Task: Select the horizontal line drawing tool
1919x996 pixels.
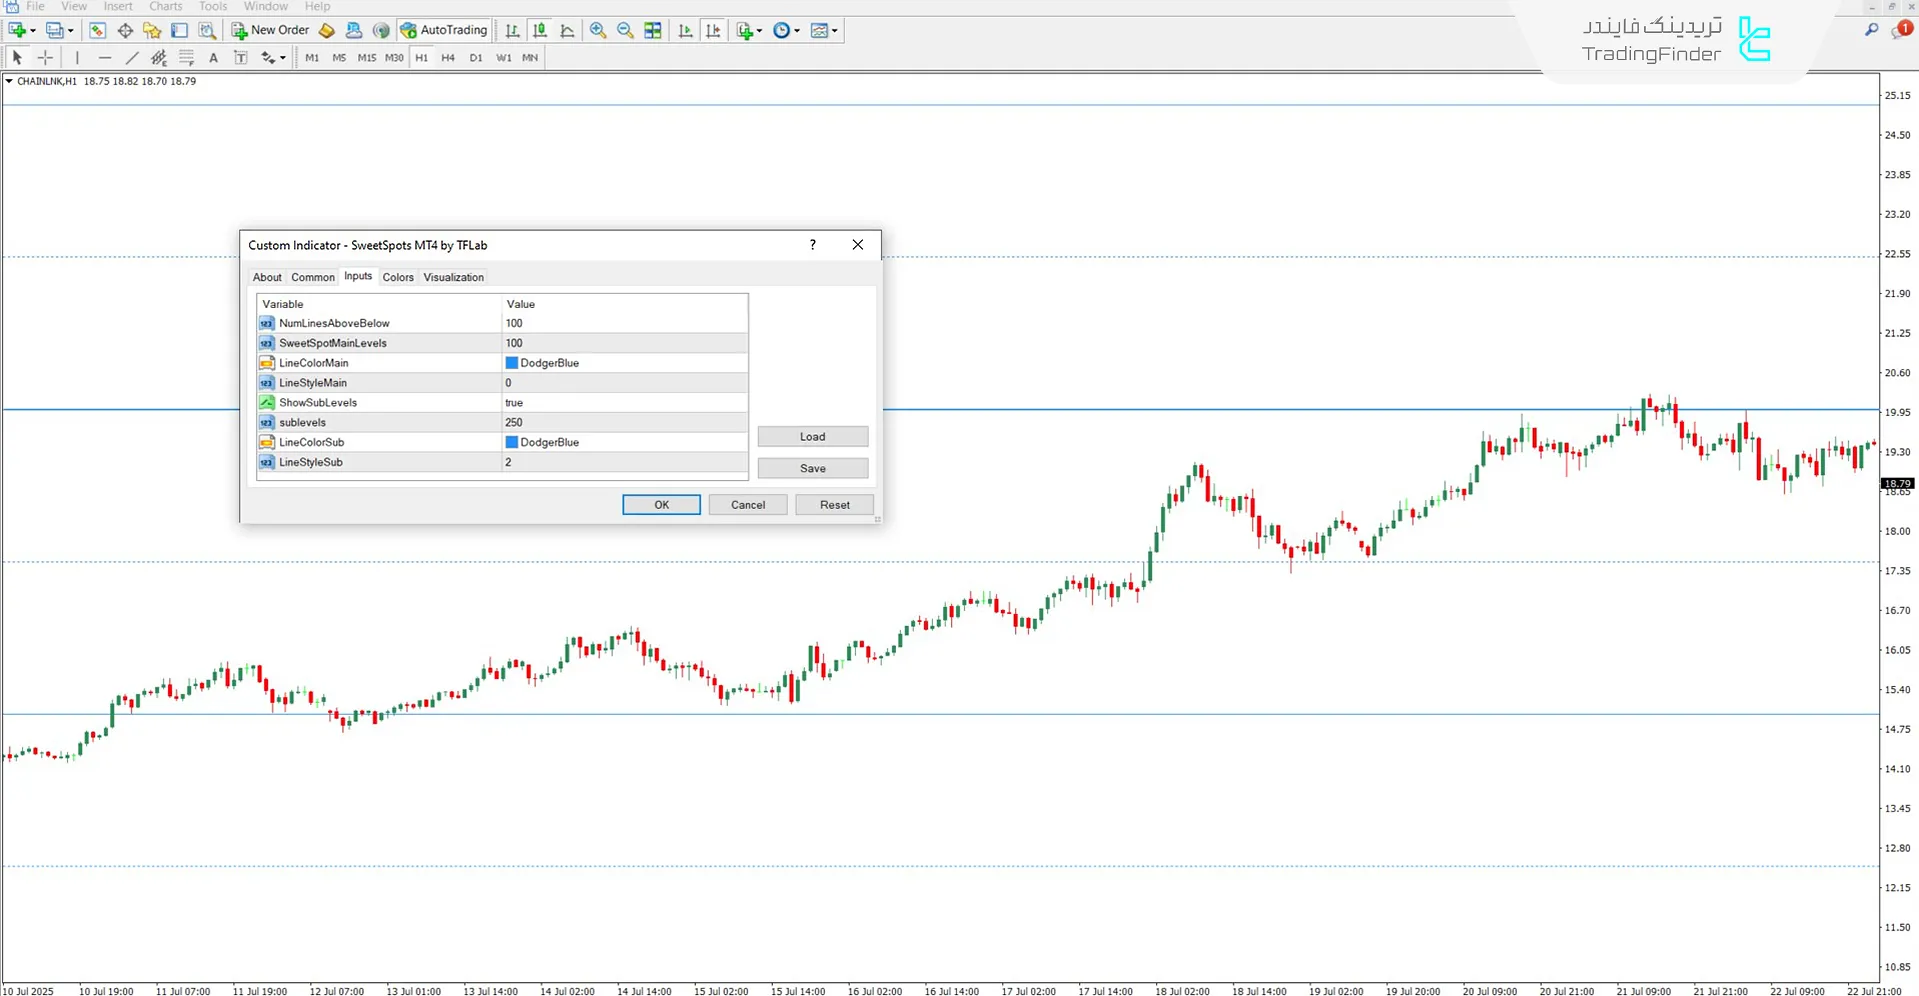Action: pos(104,58)
